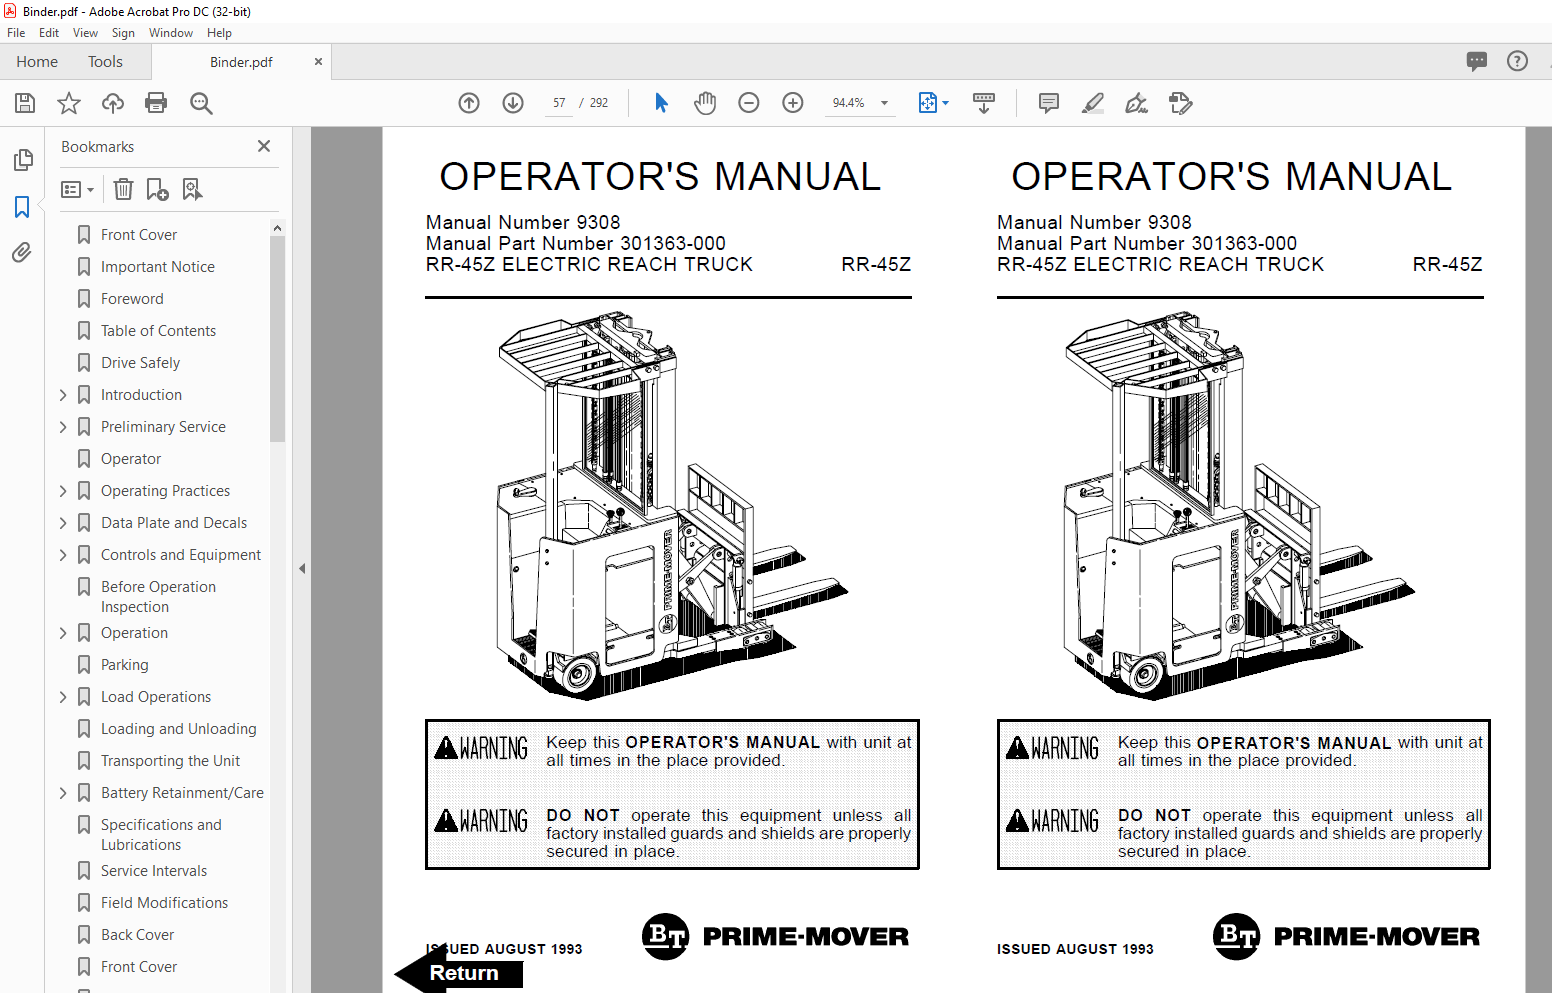Viewport: 1552px width, 993px height.
Task: Click the bookmarks panel vertical scrollbar
Action: coord(277,340)
